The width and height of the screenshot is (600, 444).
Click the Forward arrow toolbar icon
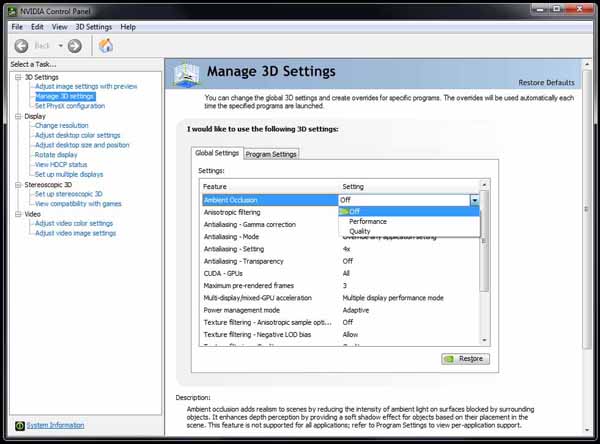[x=75, y=46]
